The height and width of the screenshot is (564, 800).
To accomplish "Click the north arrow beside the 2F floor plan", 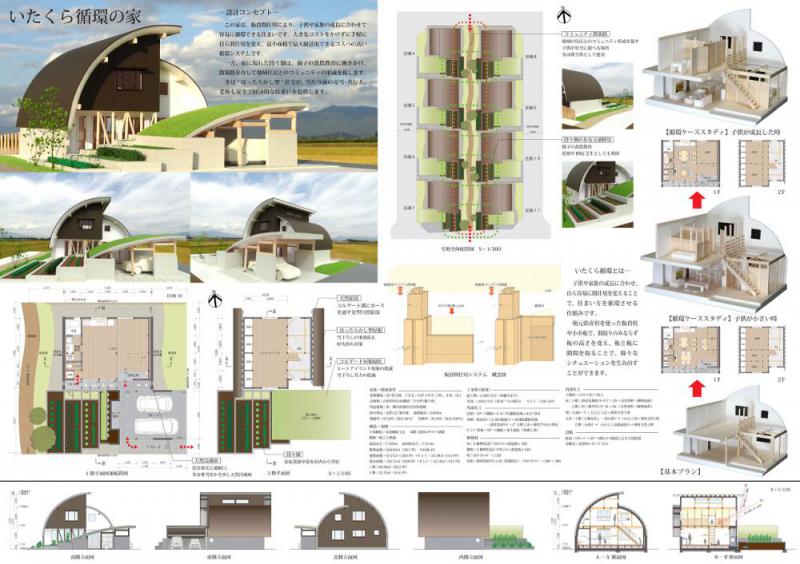I will click(x=213, y=300).
